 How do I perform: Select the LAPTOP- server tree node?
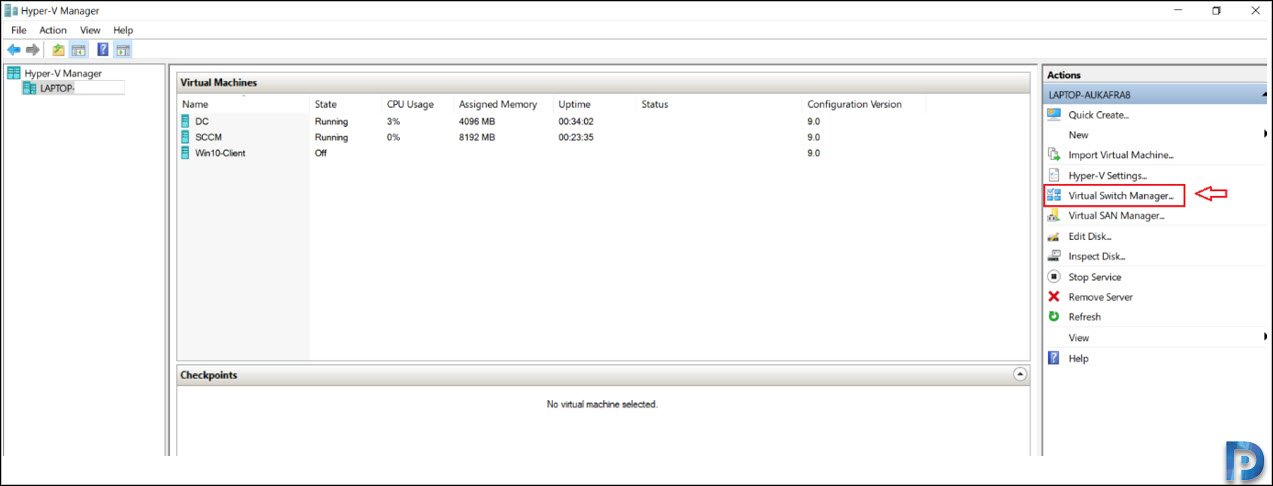57,88
